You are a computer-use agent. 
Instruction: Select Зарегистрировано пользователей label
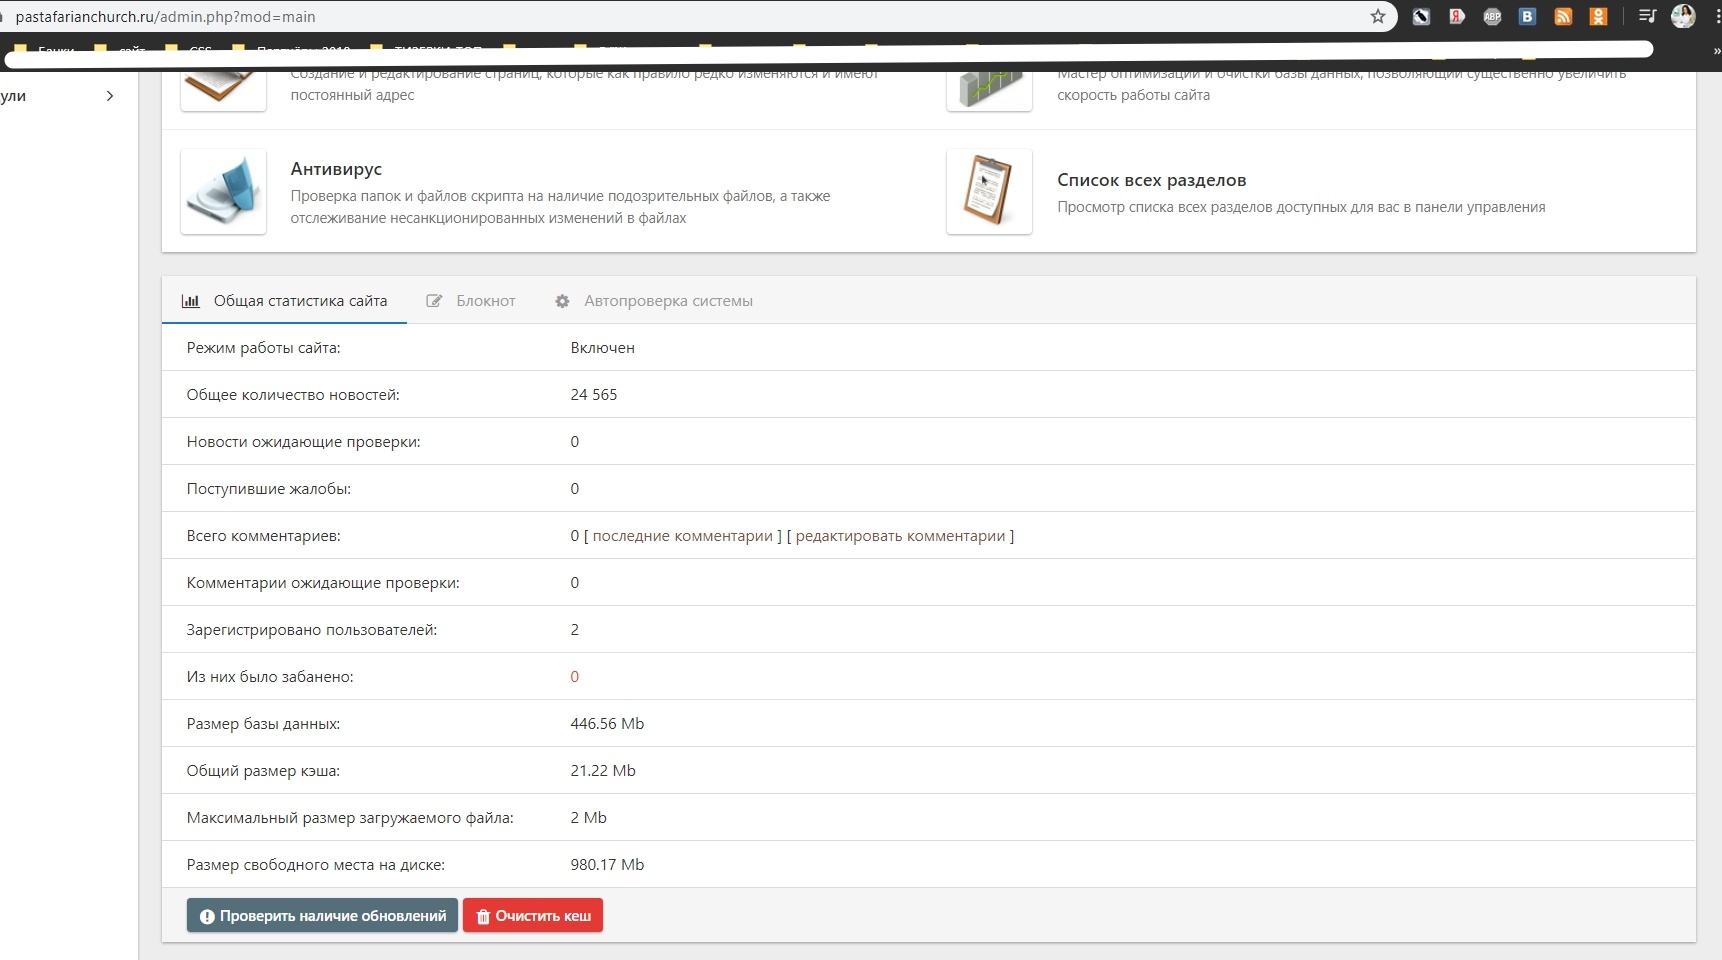(311, 630)
